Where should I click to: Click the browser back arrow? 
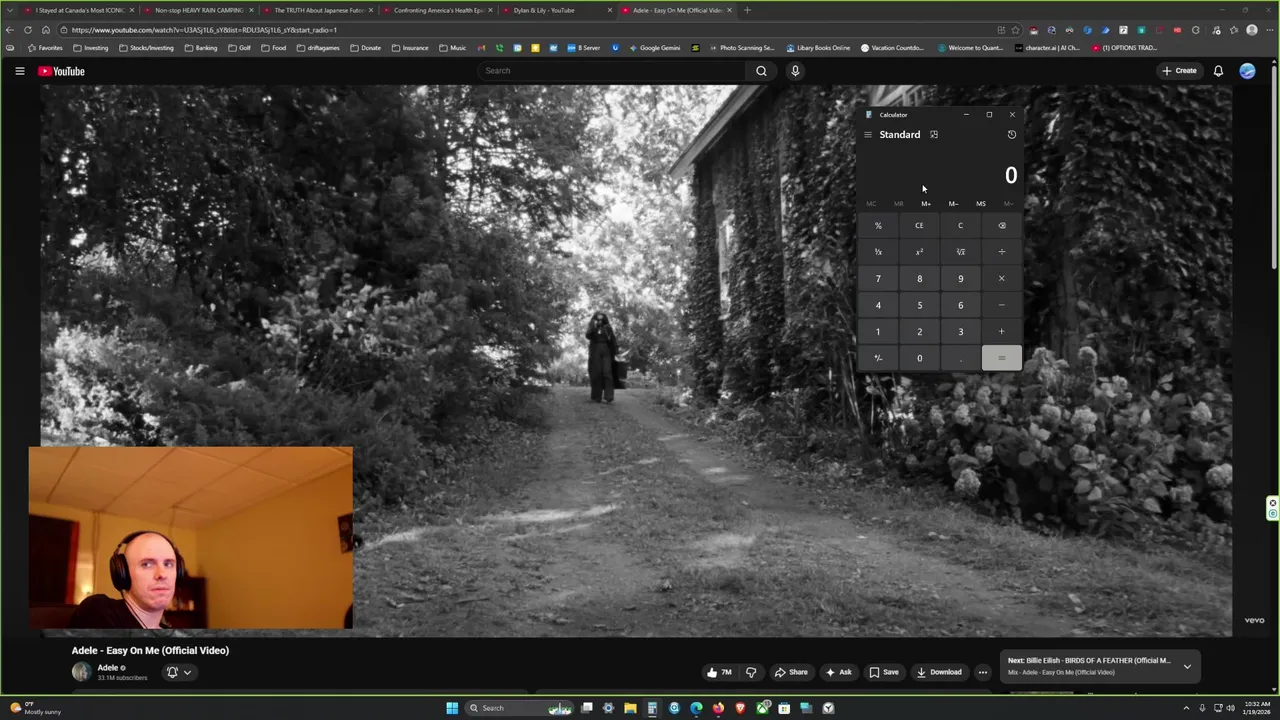click(x=10, y=30)
